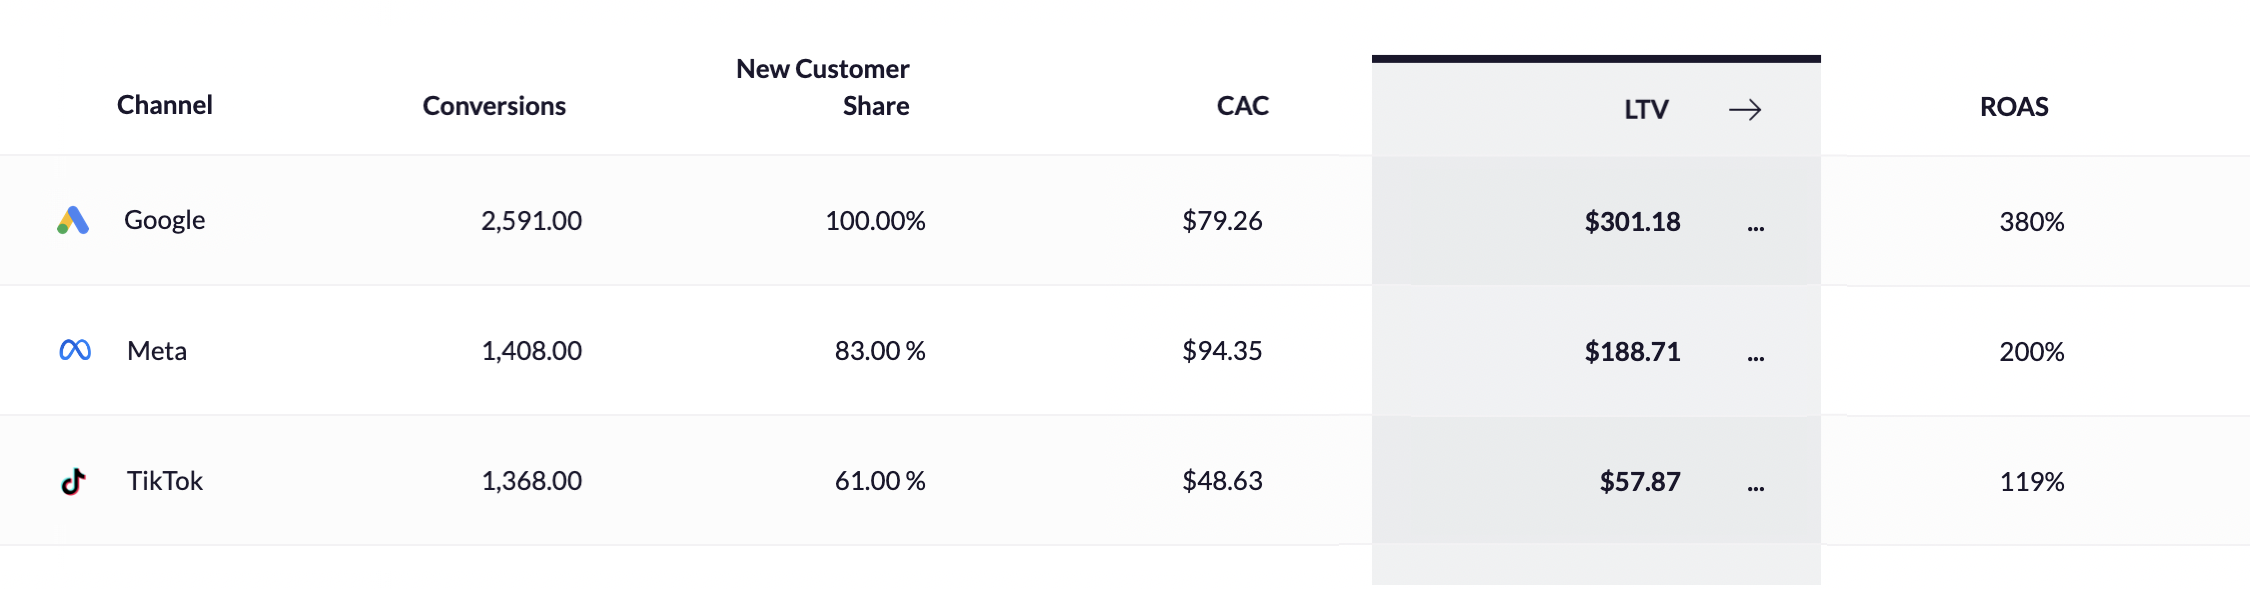Open the TikTok channel row
The height and width of the screenshot is (589, 2250).
point(1125,480)
